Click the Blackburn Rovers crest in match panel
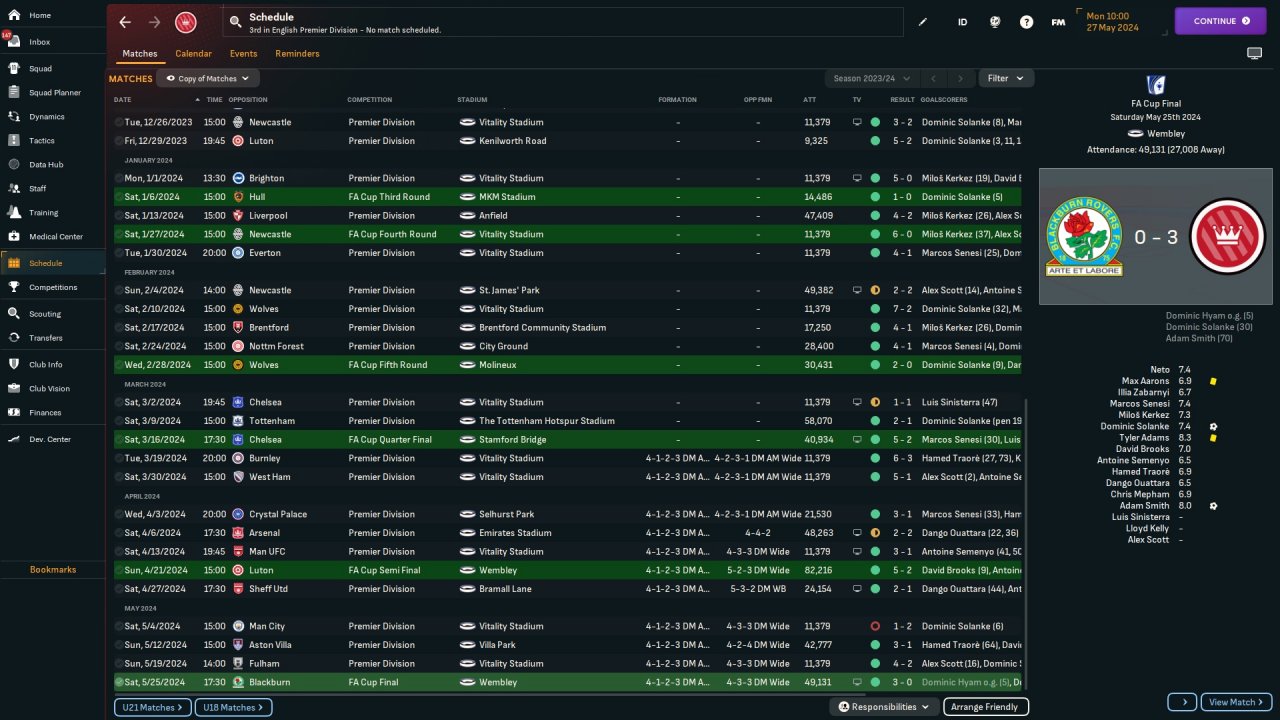Viewport: 1280px width, 720px height. 1083,237
